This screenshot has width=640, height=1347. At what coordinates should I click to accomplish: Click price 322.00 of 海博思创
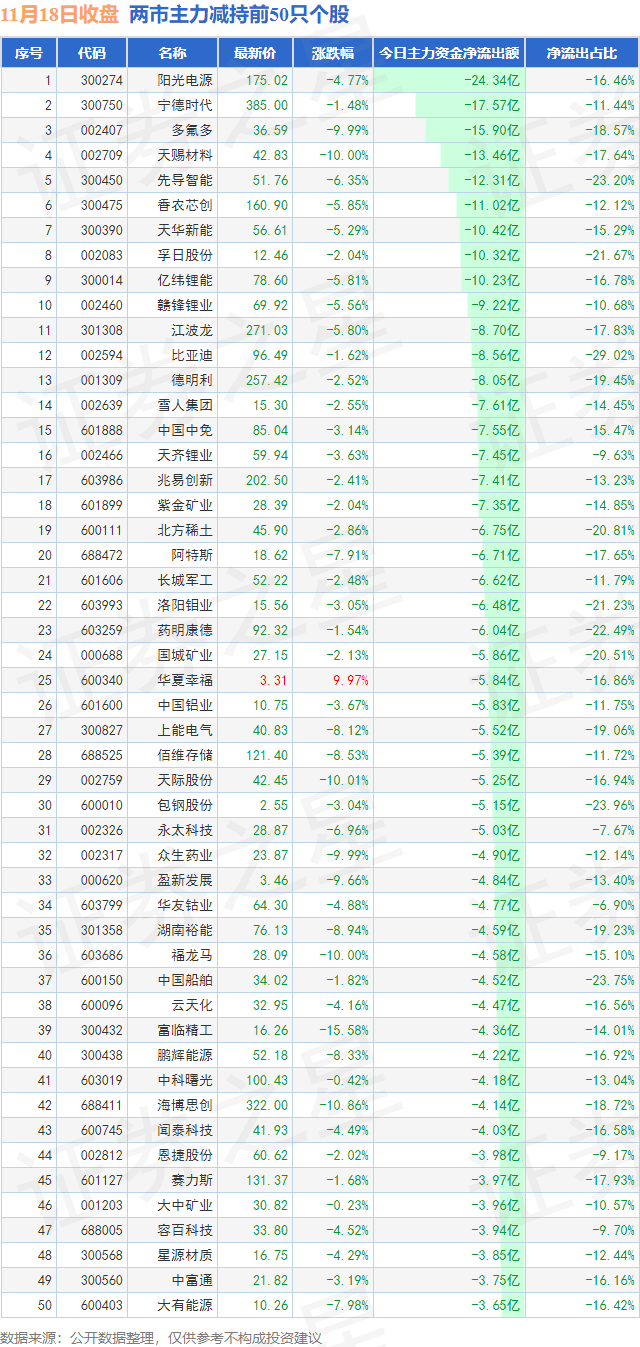266,1105
